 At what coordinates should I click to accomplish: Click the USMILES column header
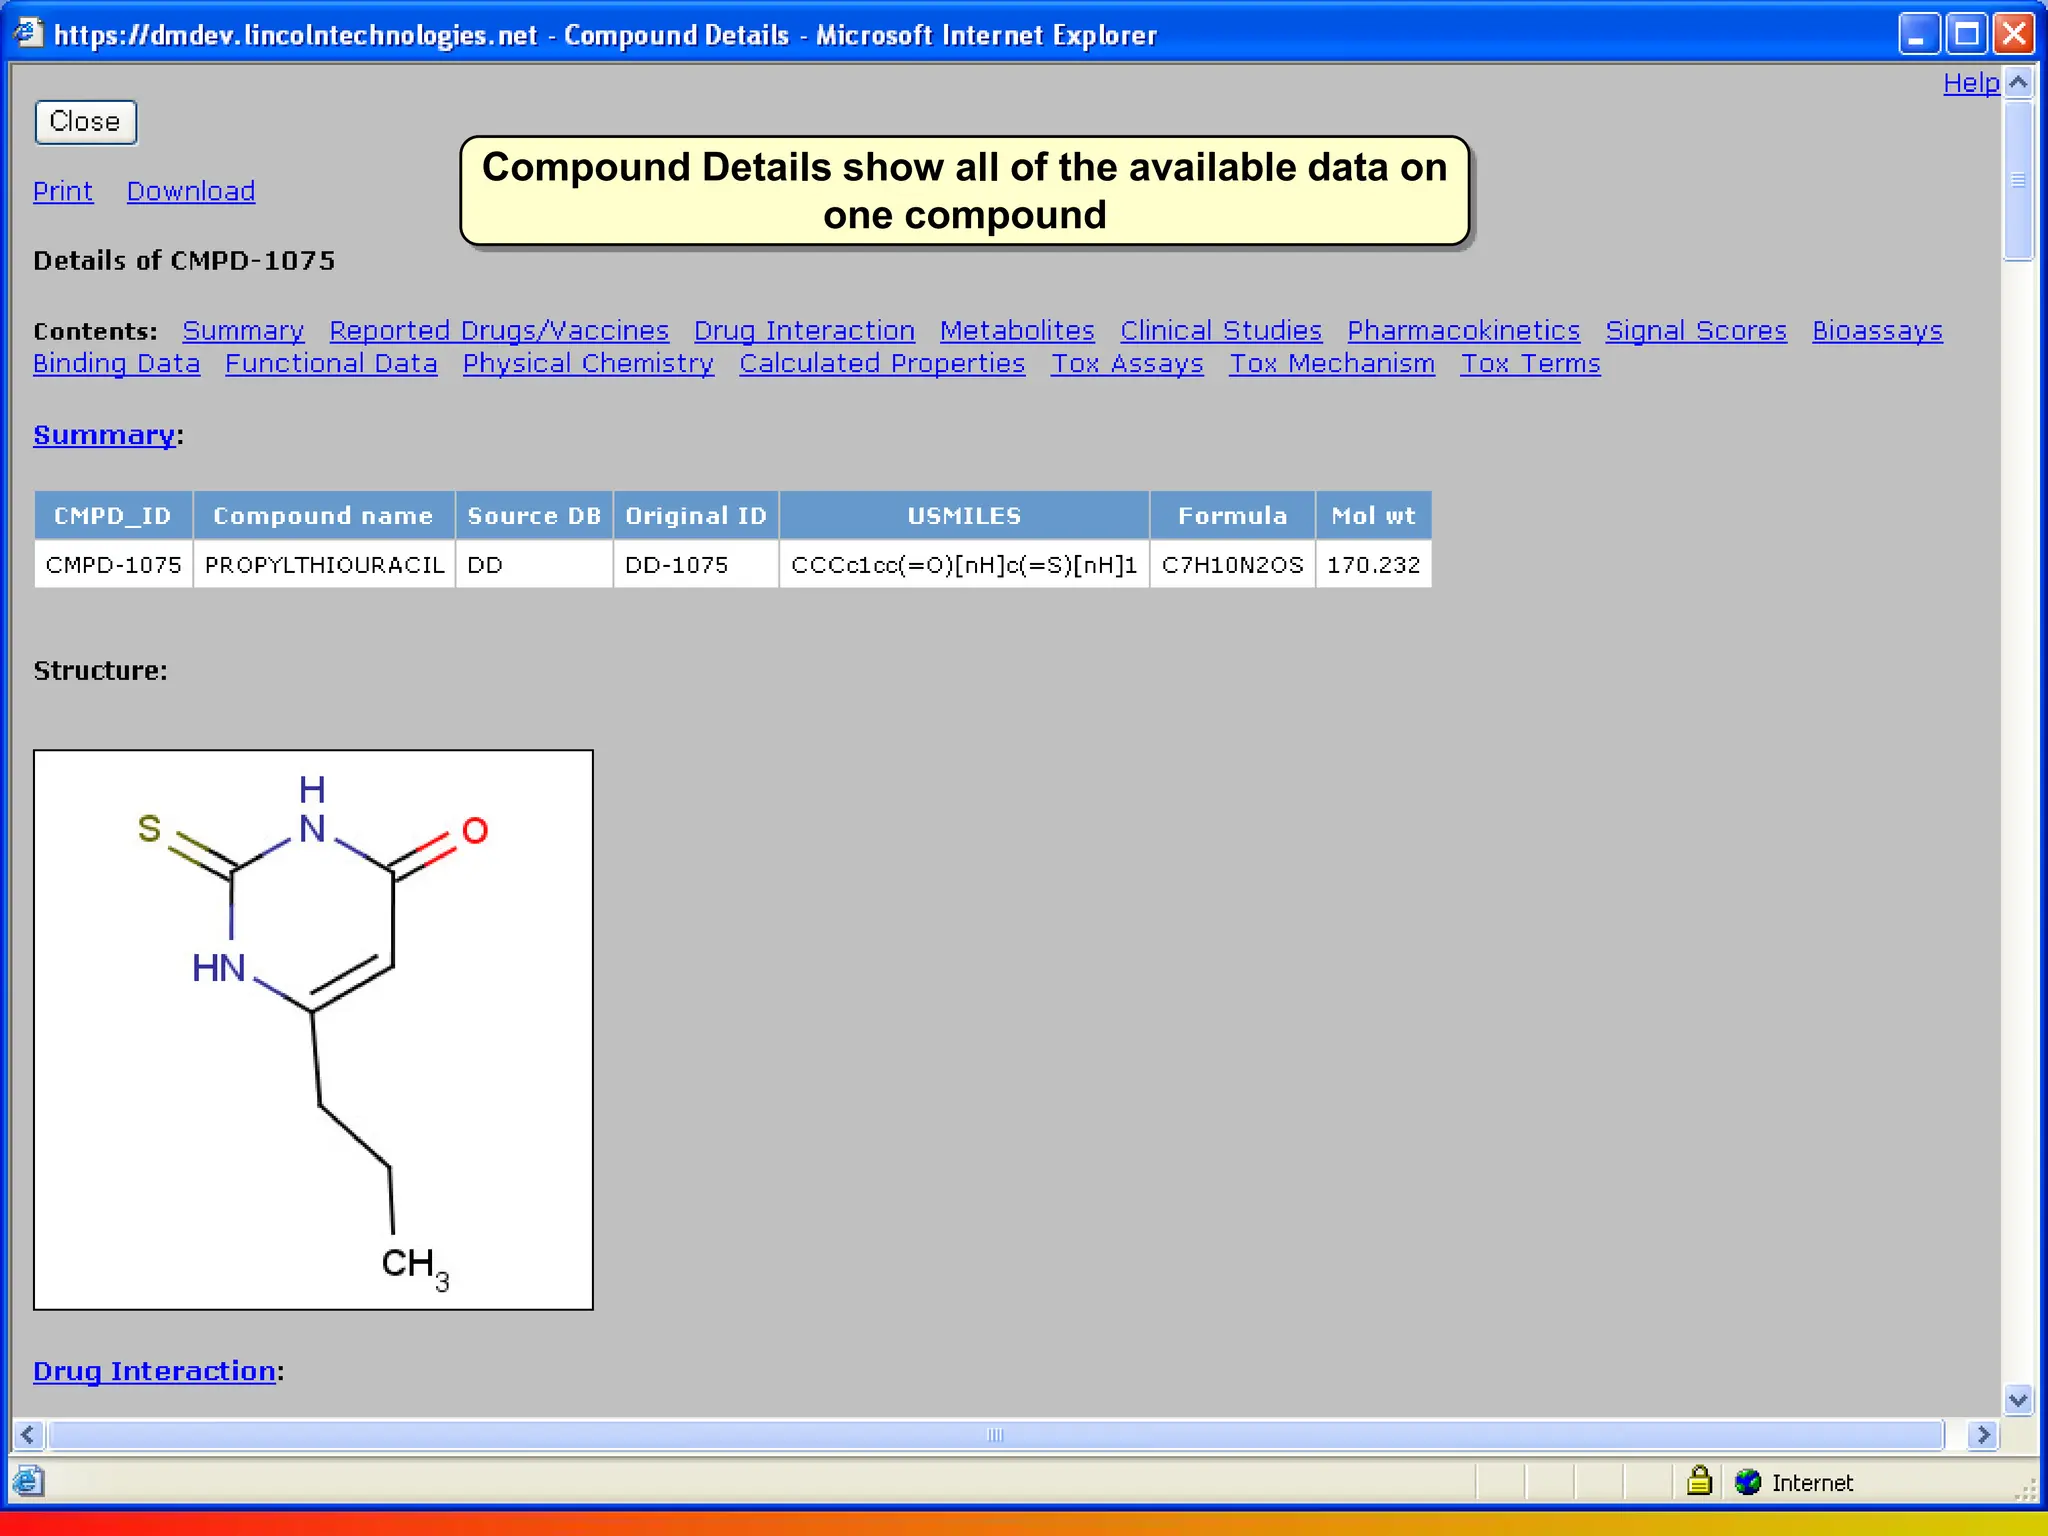964,516
